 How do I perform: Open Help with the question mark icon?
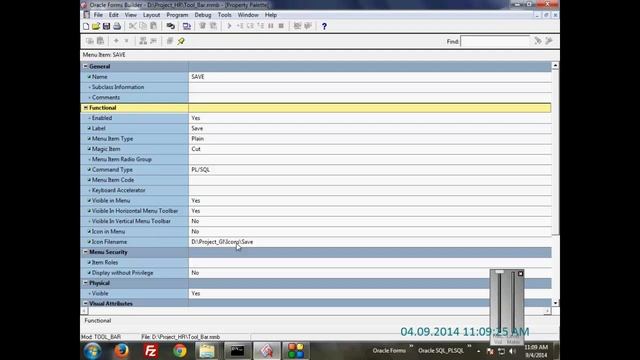(x=324, y=26)
